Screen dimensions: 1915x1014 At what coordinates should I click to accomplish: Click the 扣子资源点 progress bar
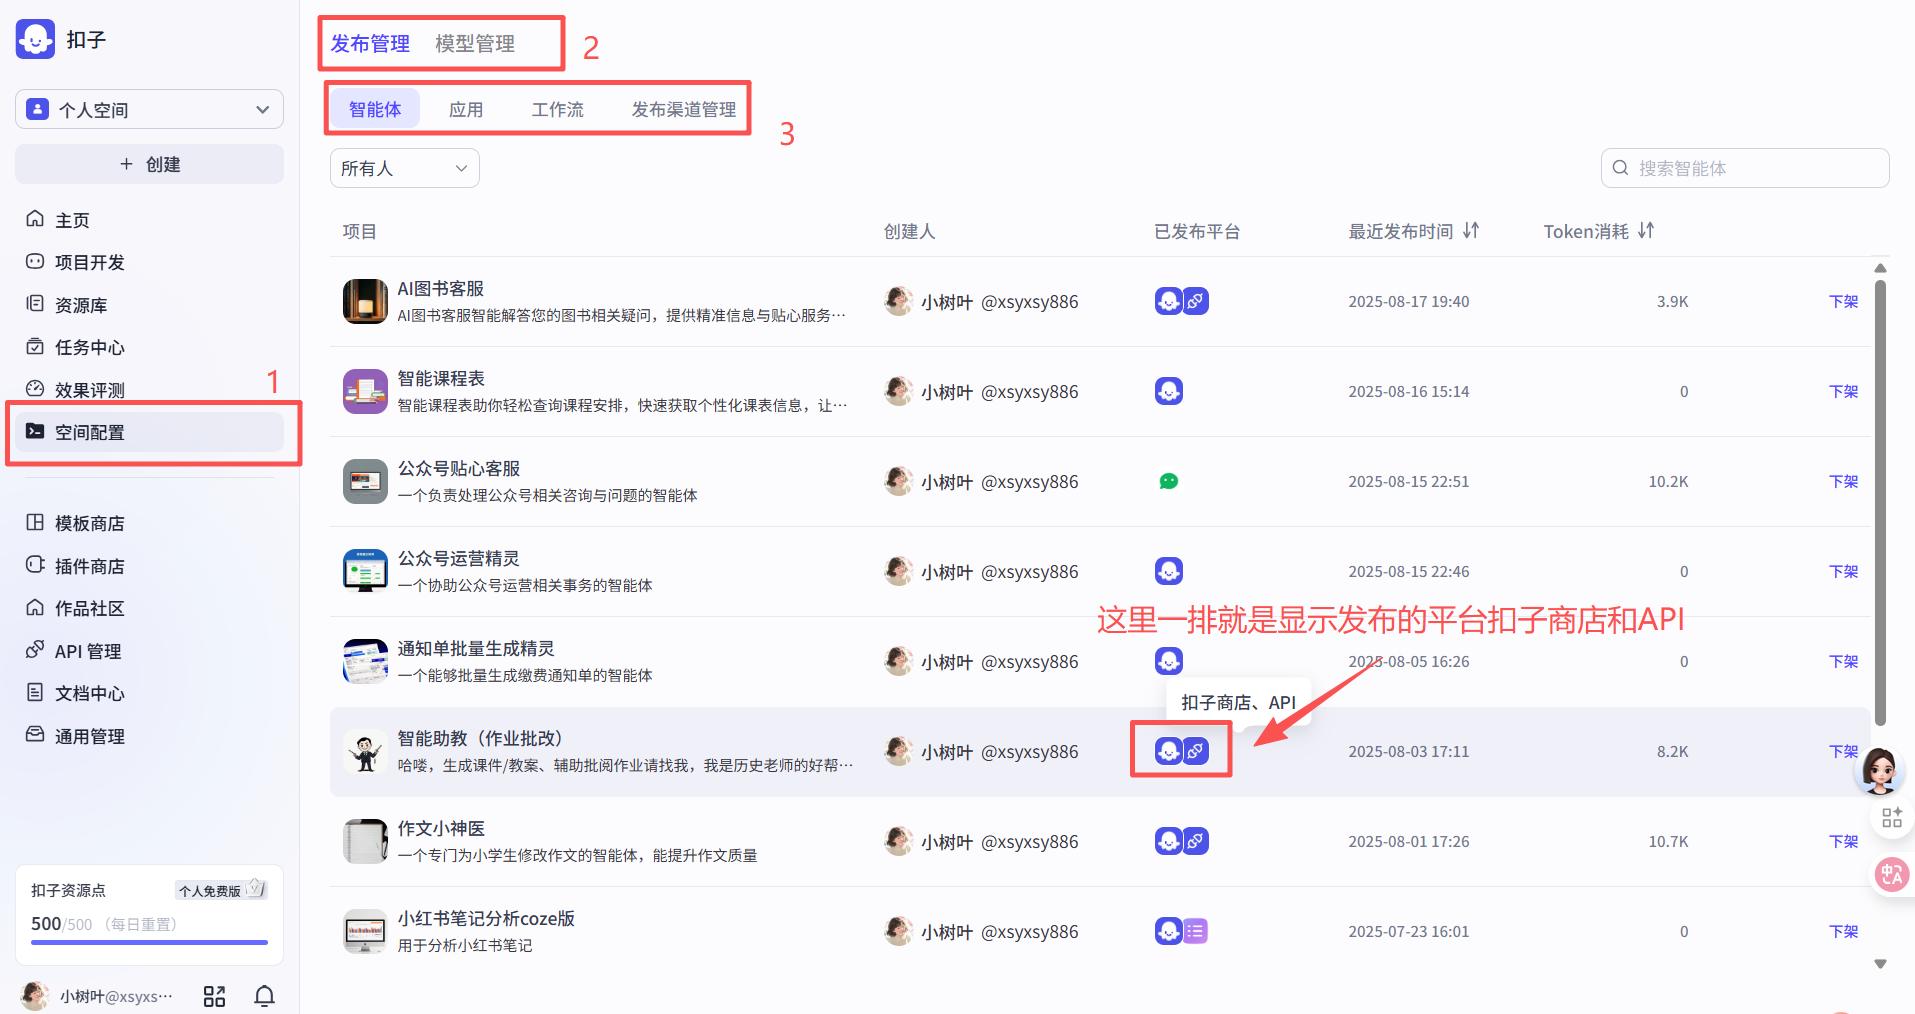pyautogui.click(x=146, y=943)
